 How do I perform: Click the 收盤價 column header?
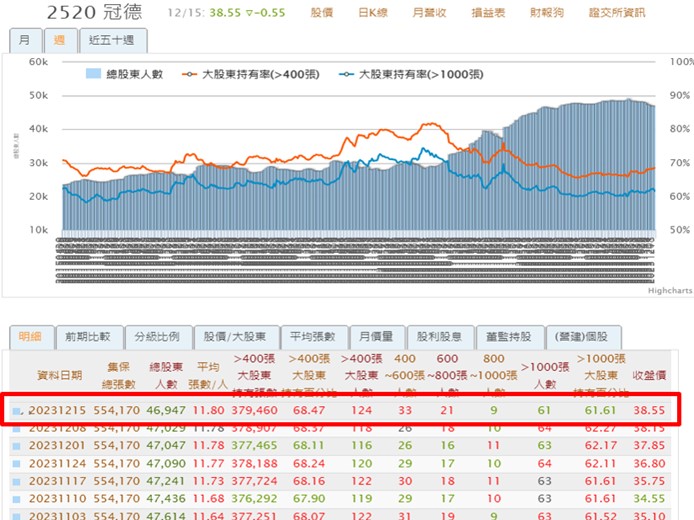pos(649,376)
